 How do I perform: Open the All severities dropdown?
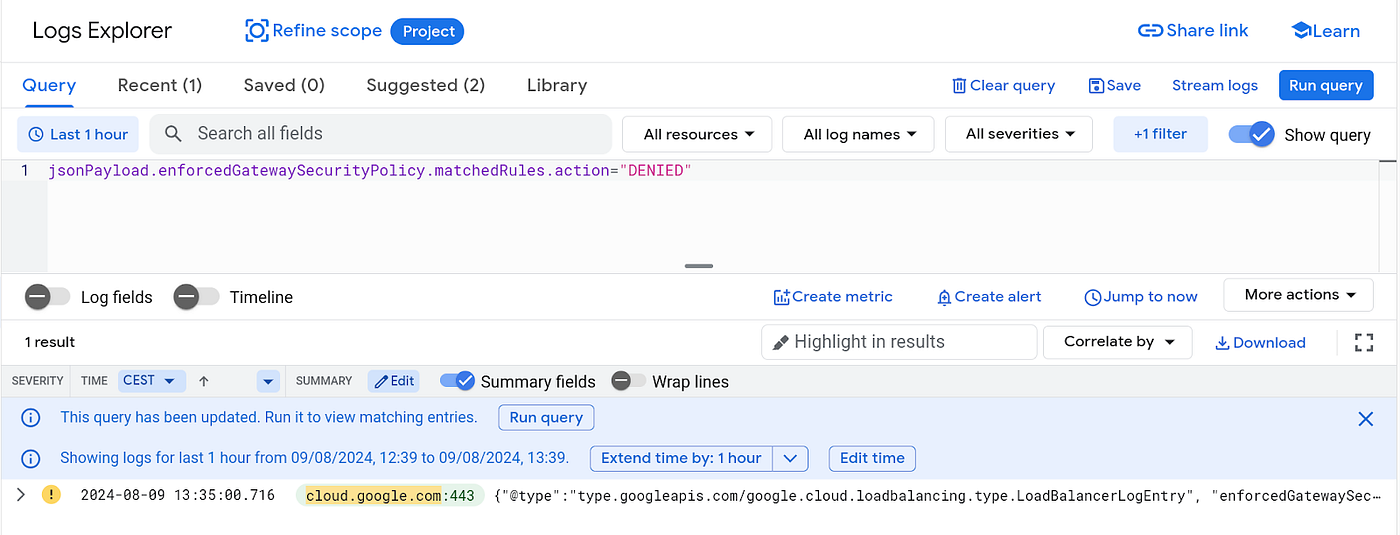[x=1019, y=134]
